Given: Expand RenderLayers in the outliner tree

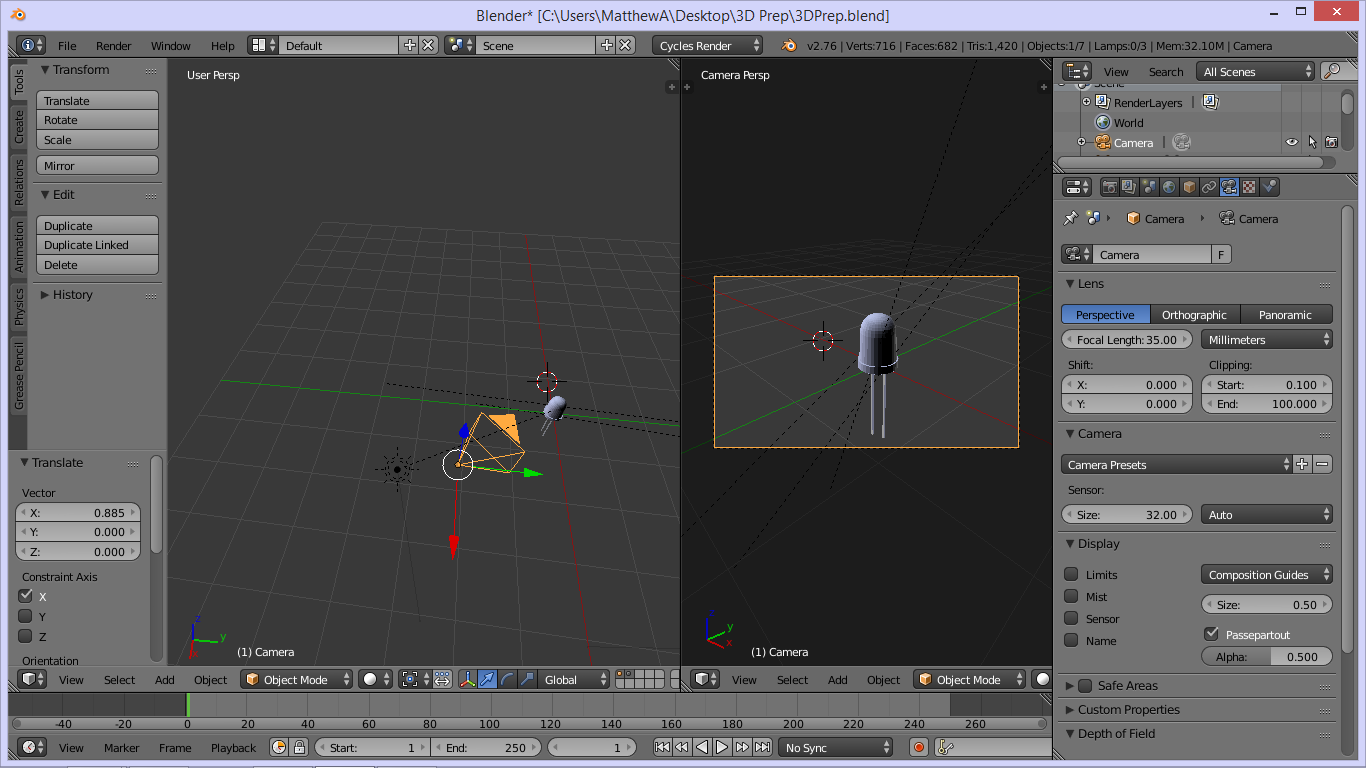Looking at the screenshot, I should pyautogui.click(x=1086, y=102).
